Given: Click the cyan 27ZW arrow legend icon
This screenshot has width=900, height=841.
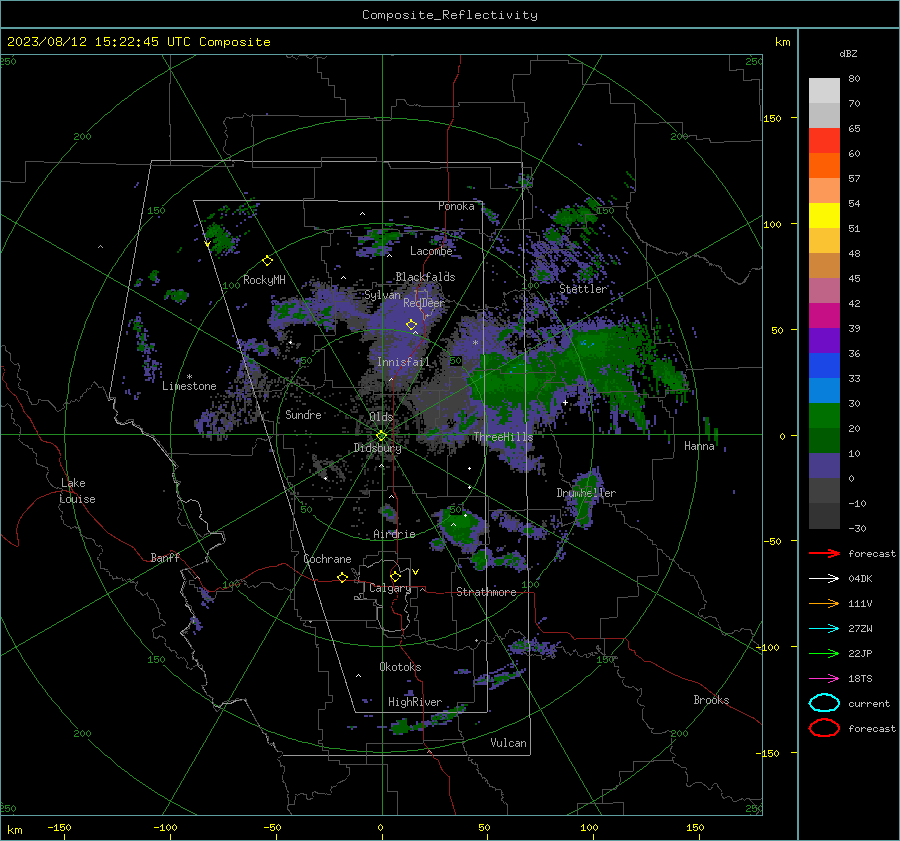Looking at the screenshot, I should 824,629.
